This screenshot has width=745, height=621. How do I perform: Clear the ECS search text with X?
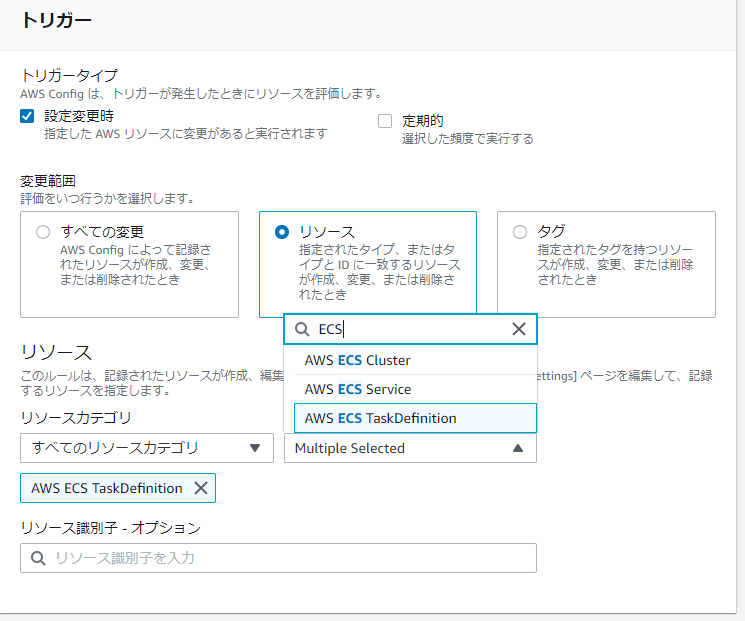click(x=519, y=329)
